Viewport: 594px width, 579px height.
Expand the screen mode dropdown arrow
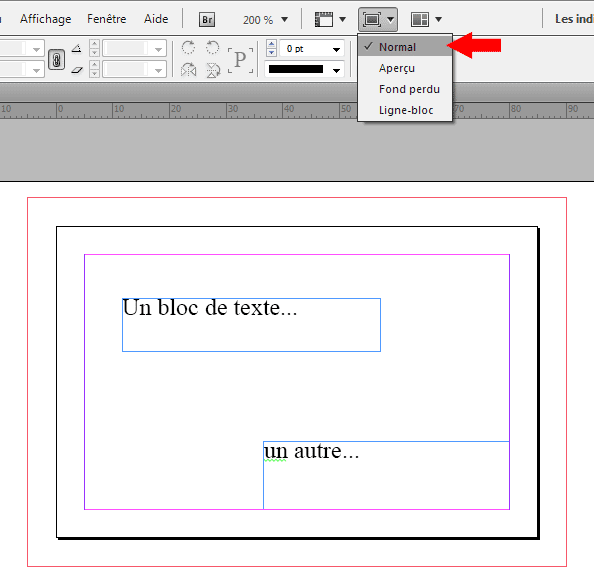391,20
